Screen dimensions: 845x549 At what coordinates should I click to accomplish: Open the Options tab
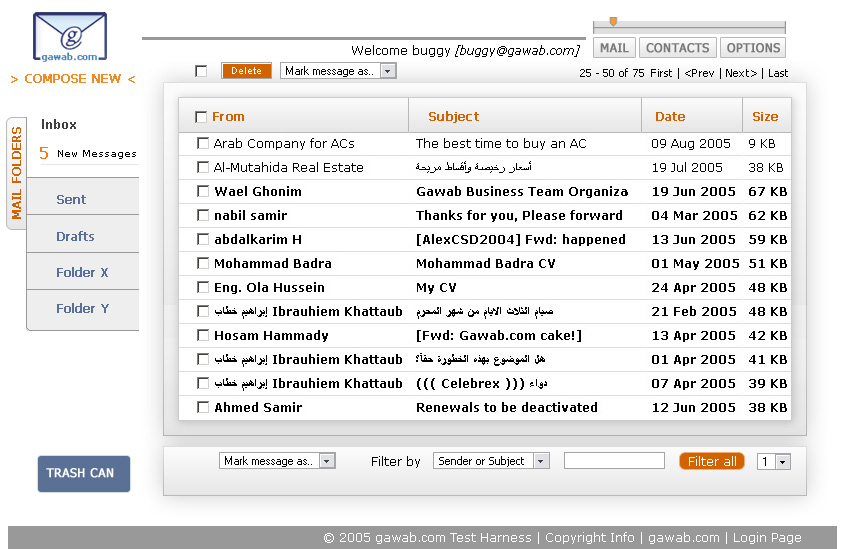[x=753, y=48]
